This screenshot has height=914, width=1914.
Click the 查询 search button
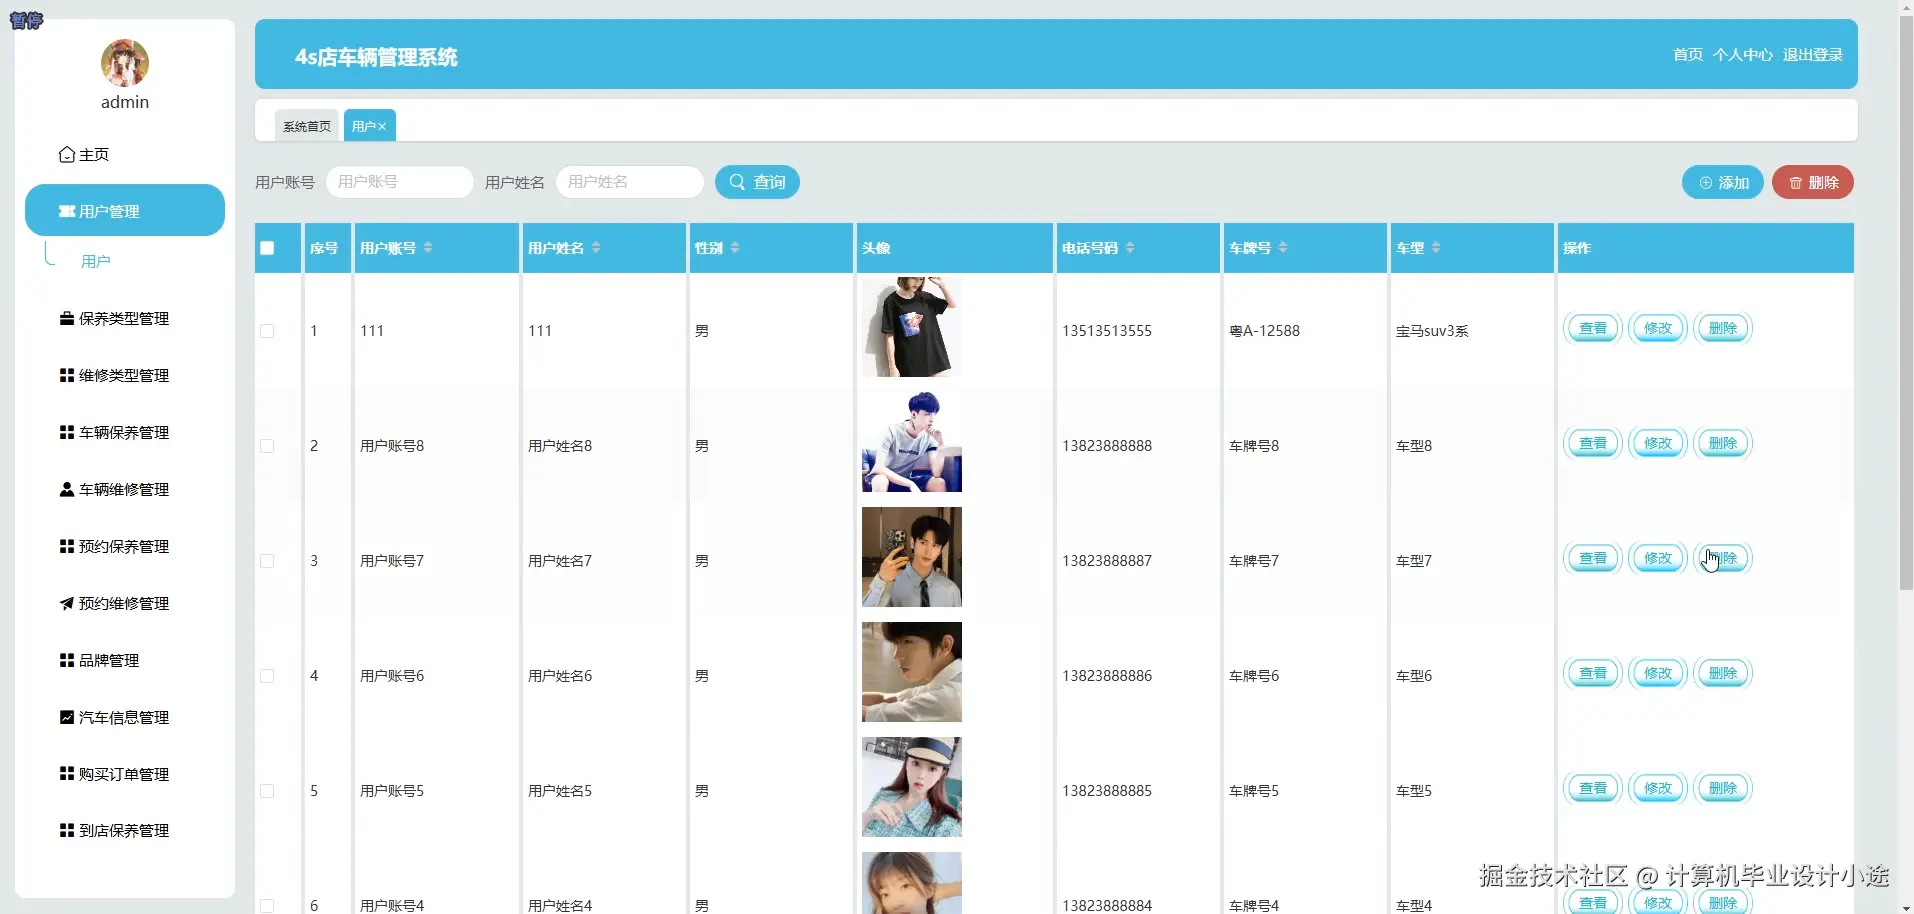tap(757, 182)
